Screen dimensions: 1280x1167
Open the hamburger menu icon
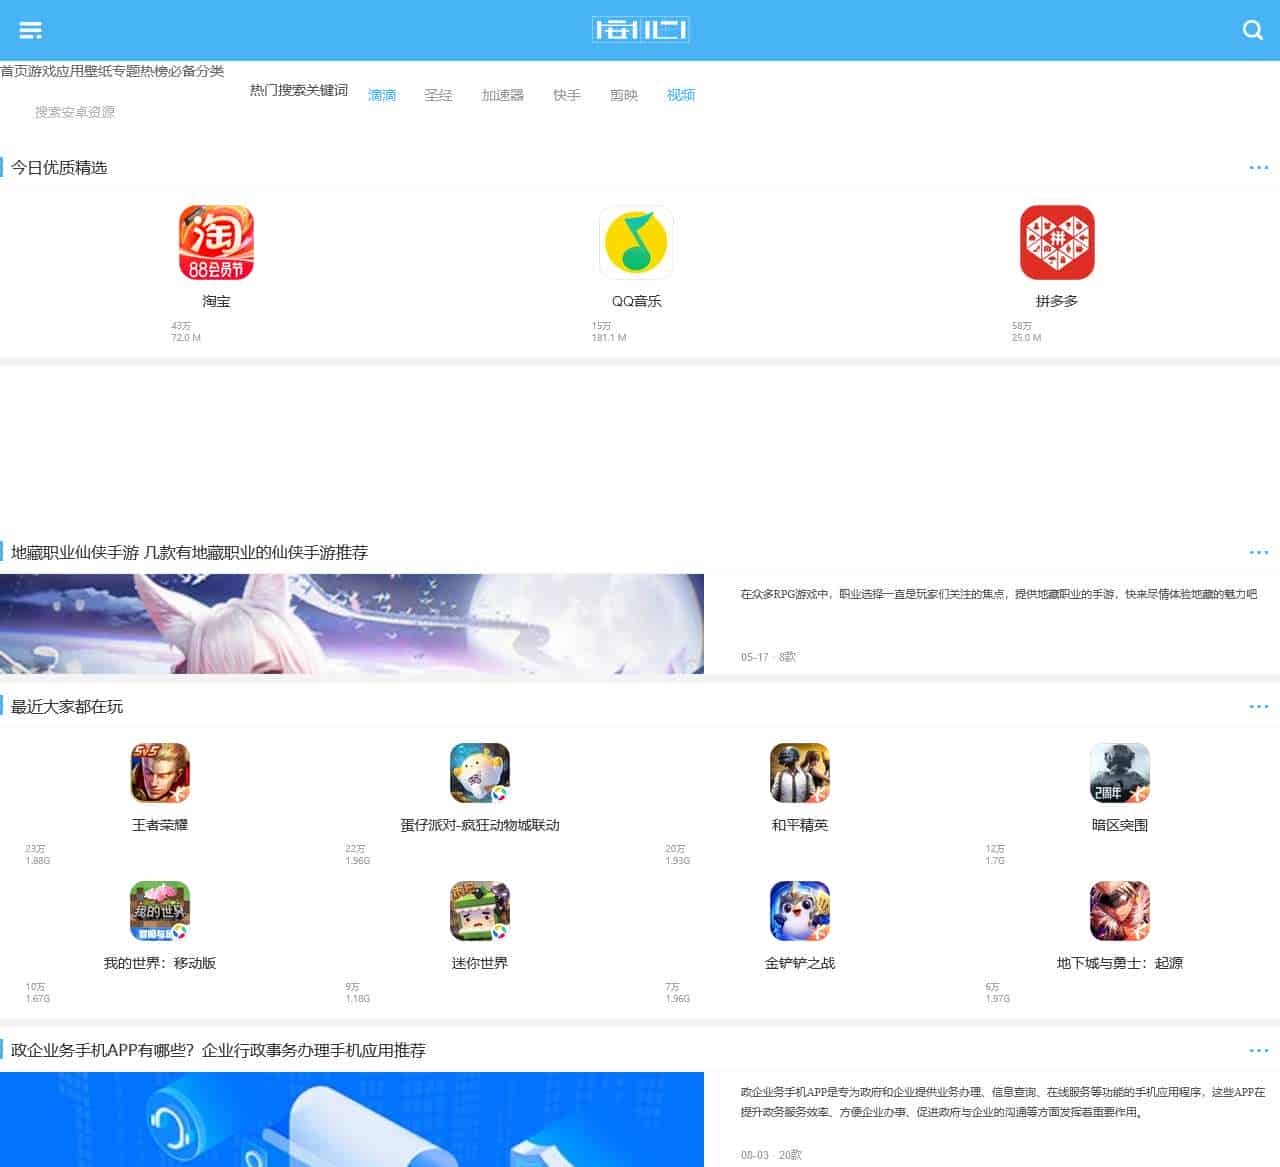tap(31, 30)
